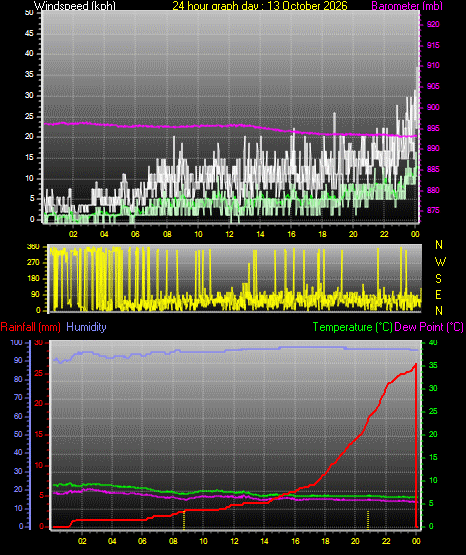Viewport: 466px width, 555px height.
Task: Click the "22" hour label under windspeed graph
Action: (x=384, y=234)
